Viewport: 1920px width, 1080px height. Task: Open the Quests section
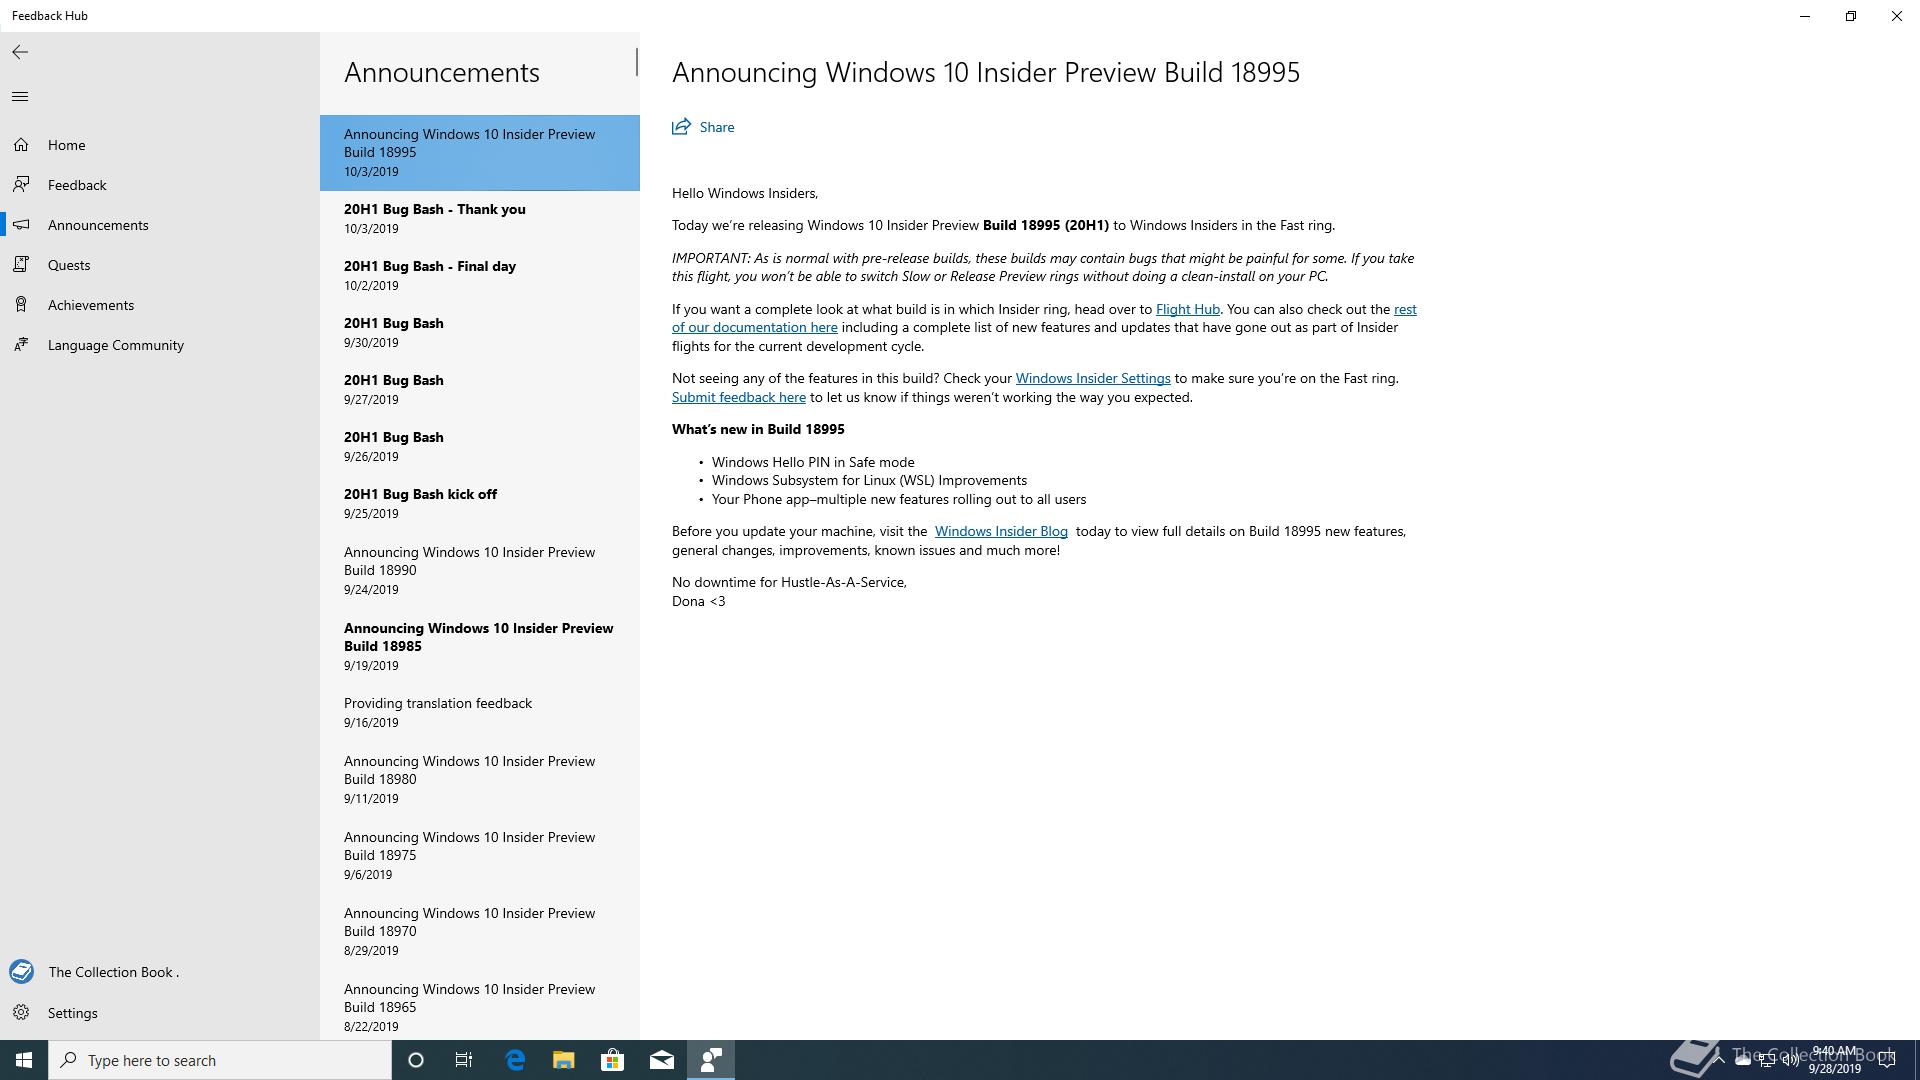pos(160,265)
